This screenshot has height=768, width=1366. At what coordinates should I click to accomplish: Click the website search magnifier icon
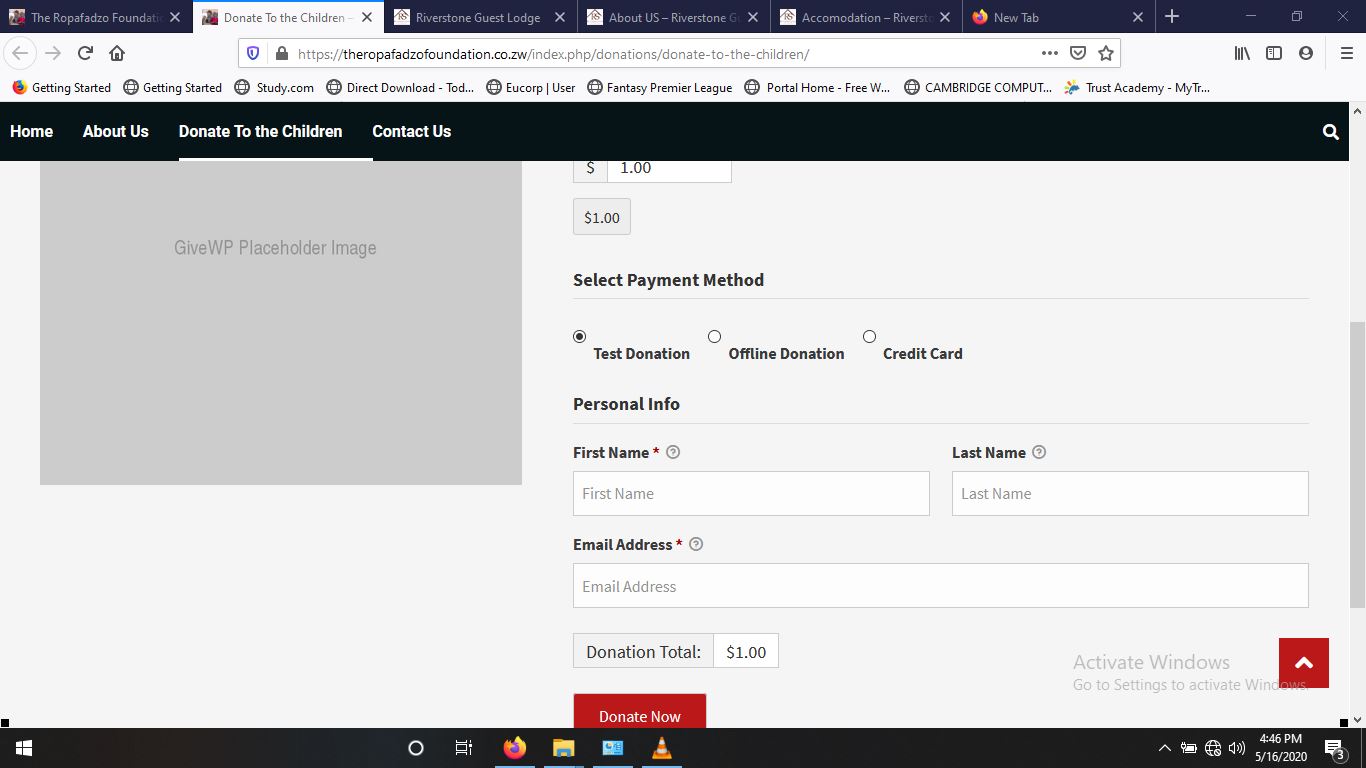coord(1330,132)
